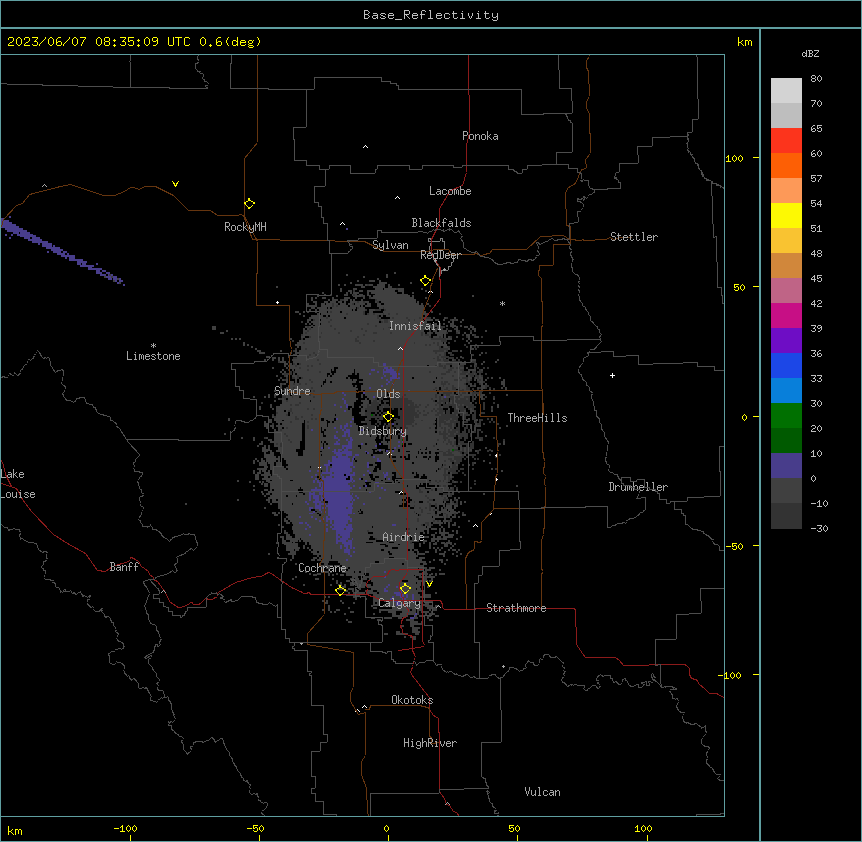Click the white plus marker west of Drumheller
The height and width of the screenshot is (842, 862).
[x=612, y=375]
